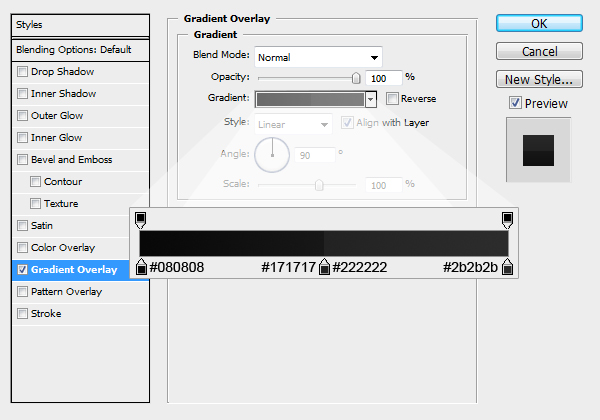Enable the Drop Shadow checkbox
The height and width of the screenshot is (420, 600).
click(22, 72)
